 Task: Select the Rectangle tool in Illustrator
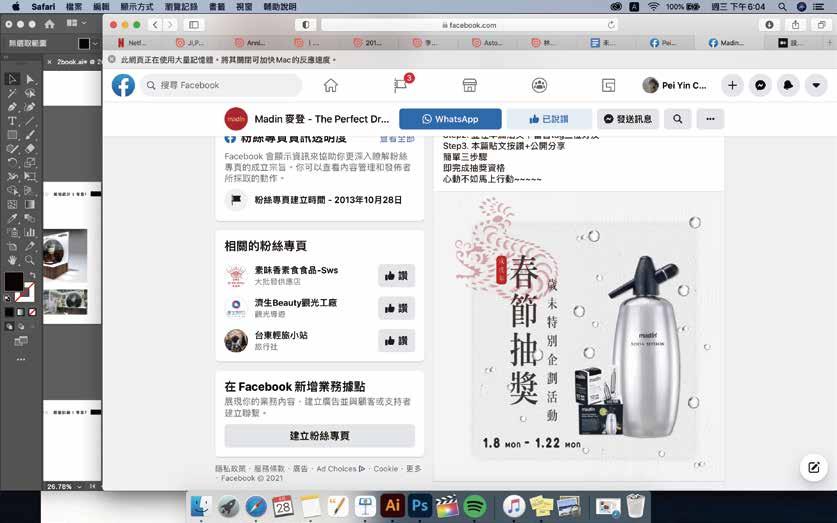pos(12,135)
